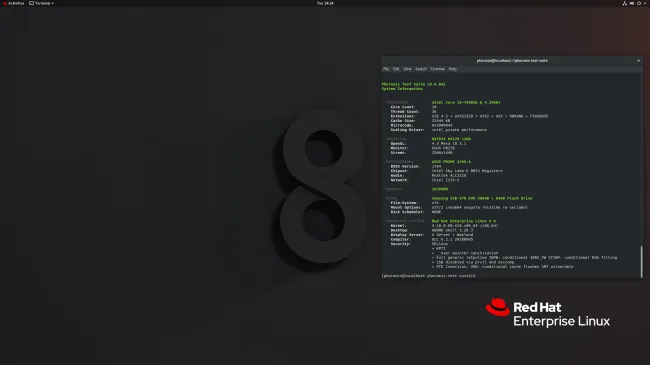
Task: Click the 'Thread Count:' label
Action: click(405, 112)
